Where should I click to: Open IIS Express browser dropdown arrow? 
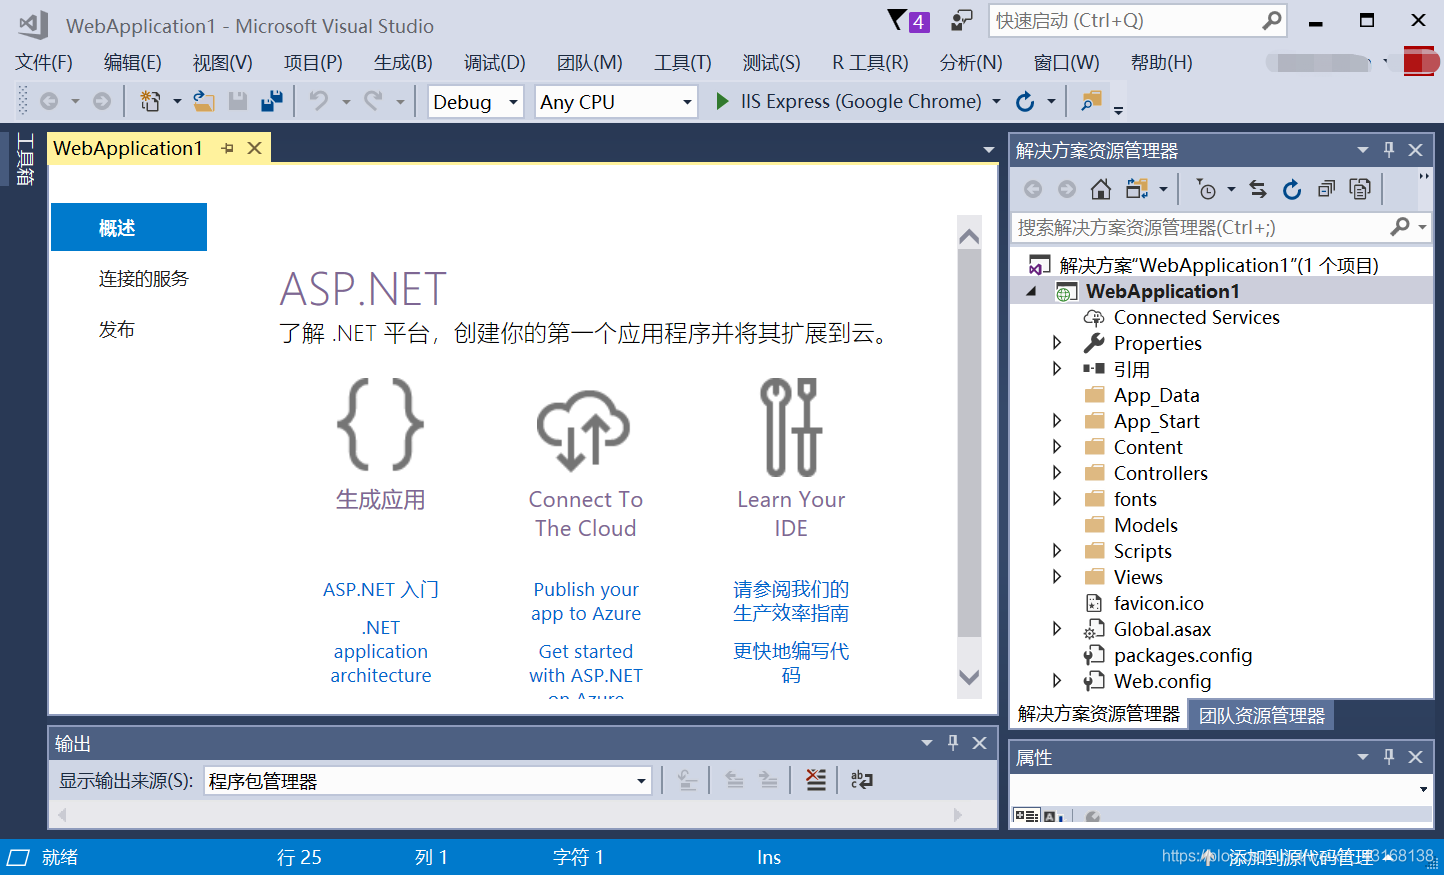(x=996, y=101)
